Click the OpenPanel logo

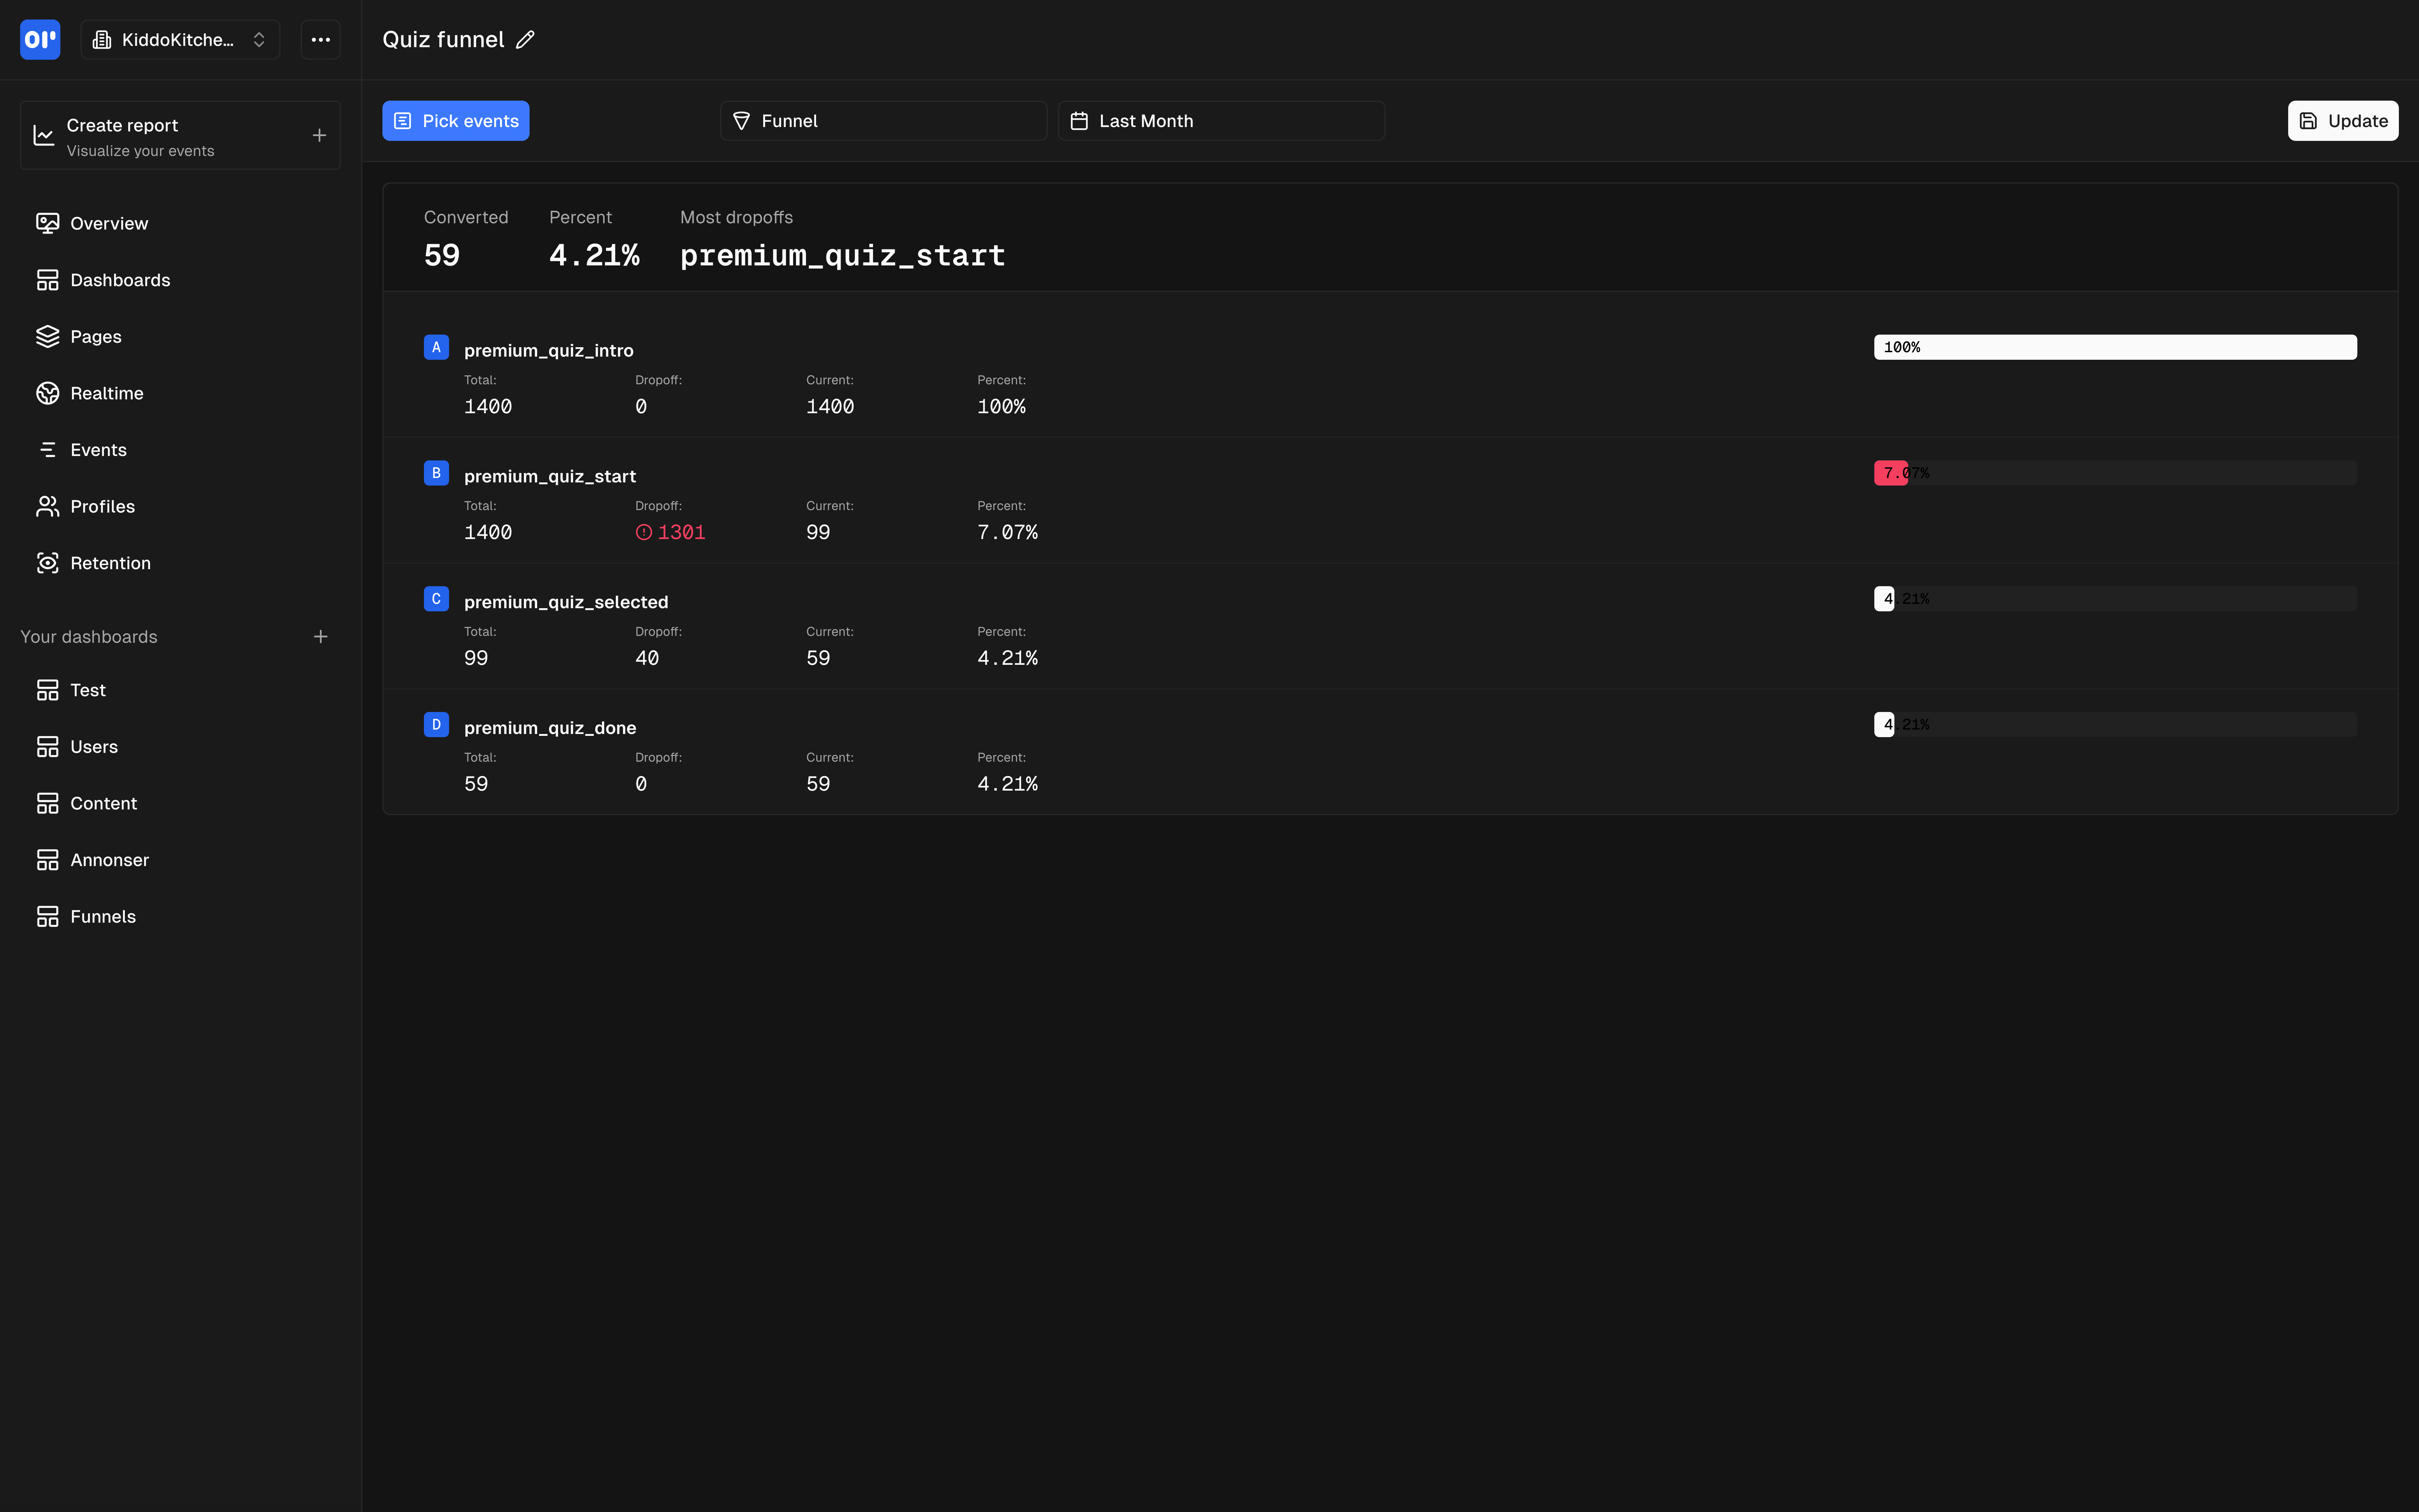tap(40, 40)
